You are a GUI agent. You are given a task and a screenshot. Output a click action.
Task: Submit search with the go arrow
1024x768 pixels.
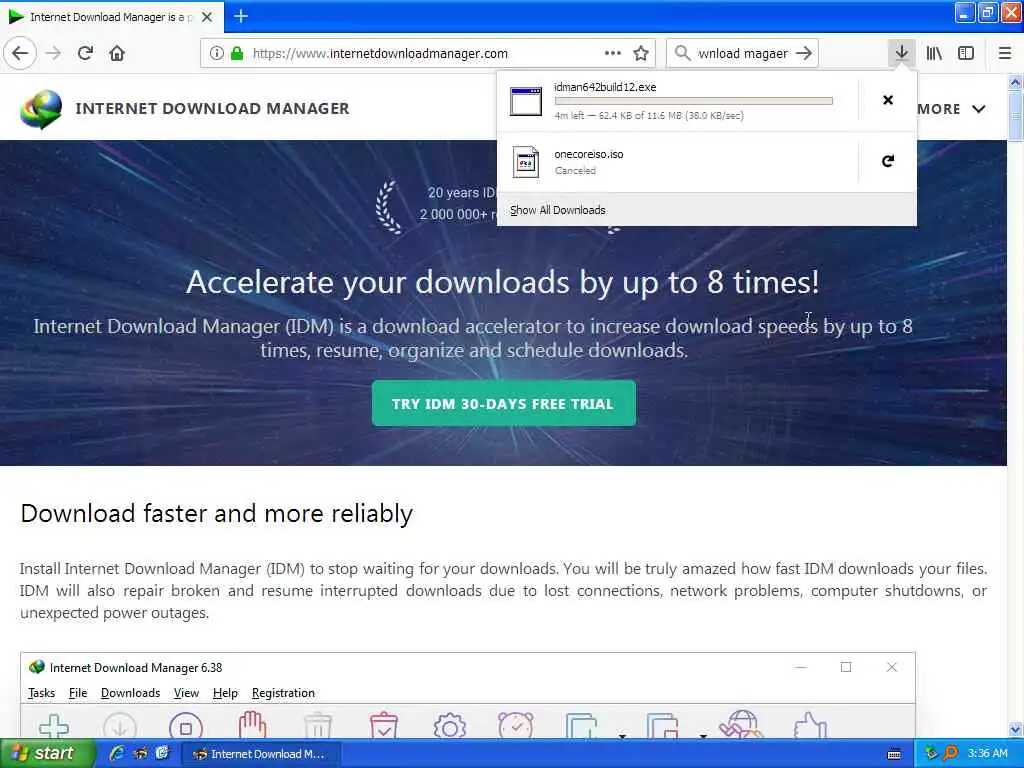pos(804,54)
